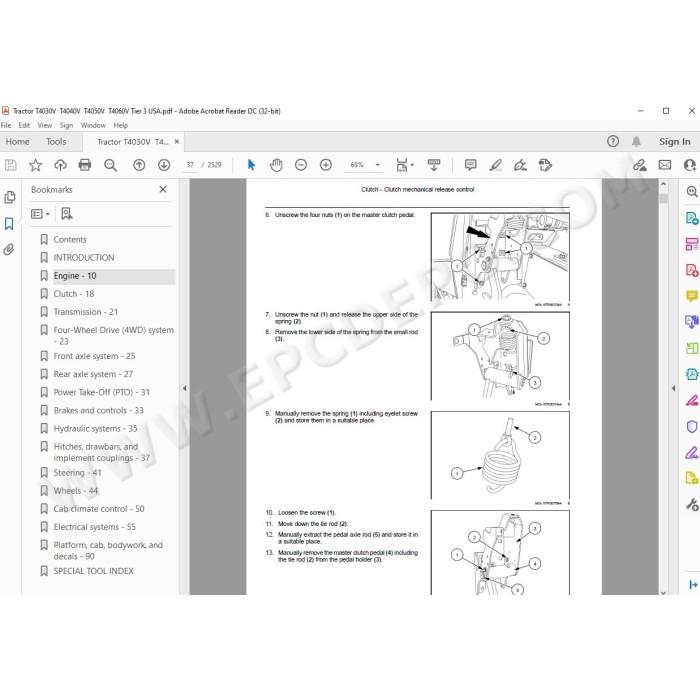The height and width of the screenshot is (700, 700).
Task: Star this file as favorite
Action: tap(35, 165)
